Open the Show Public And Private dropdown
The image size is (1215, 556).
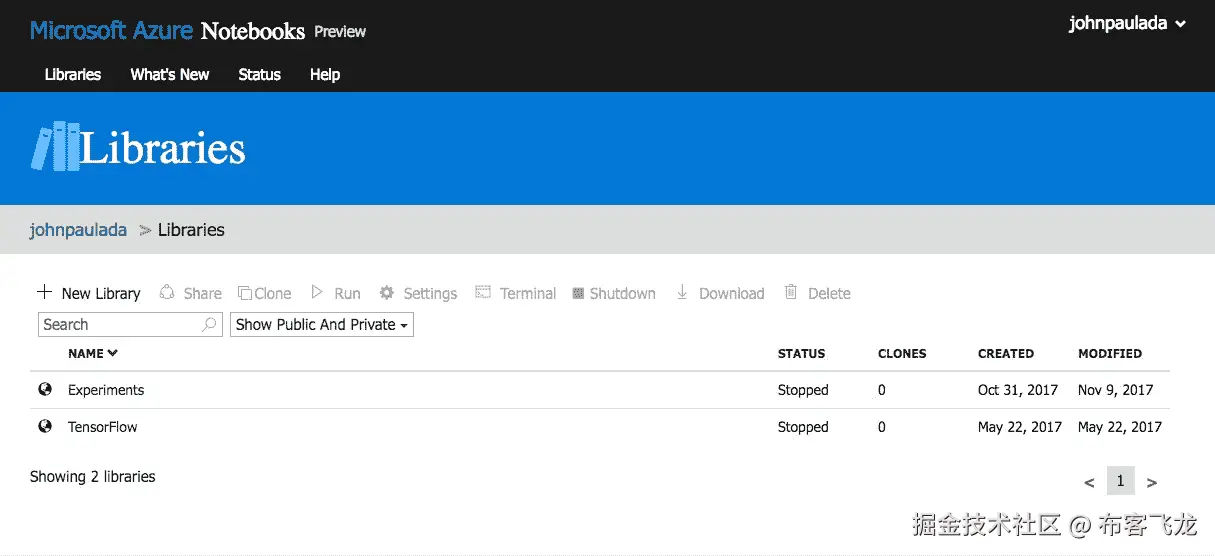[322, 324]
